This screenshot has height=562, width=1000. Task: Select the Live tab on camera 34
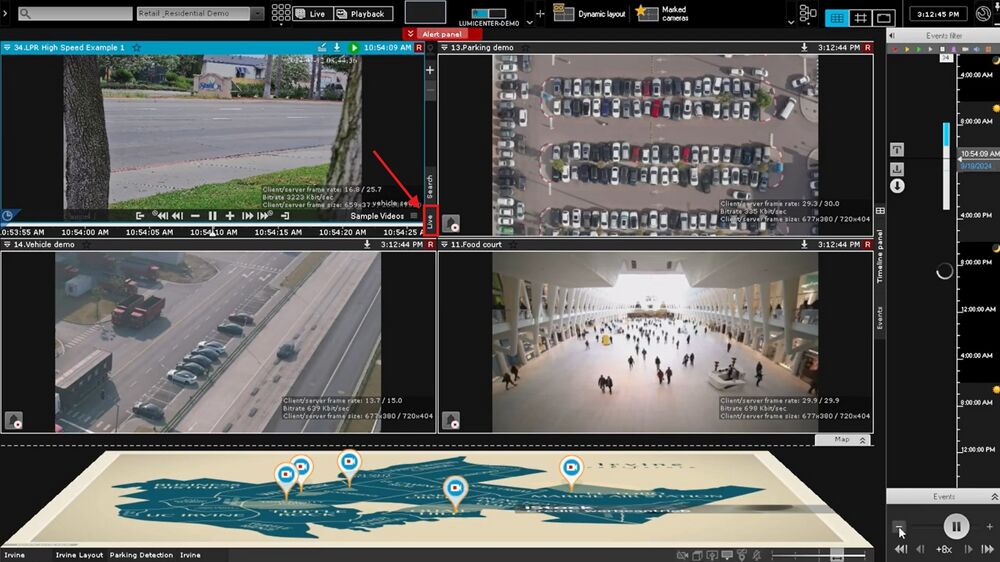(431, 221)
